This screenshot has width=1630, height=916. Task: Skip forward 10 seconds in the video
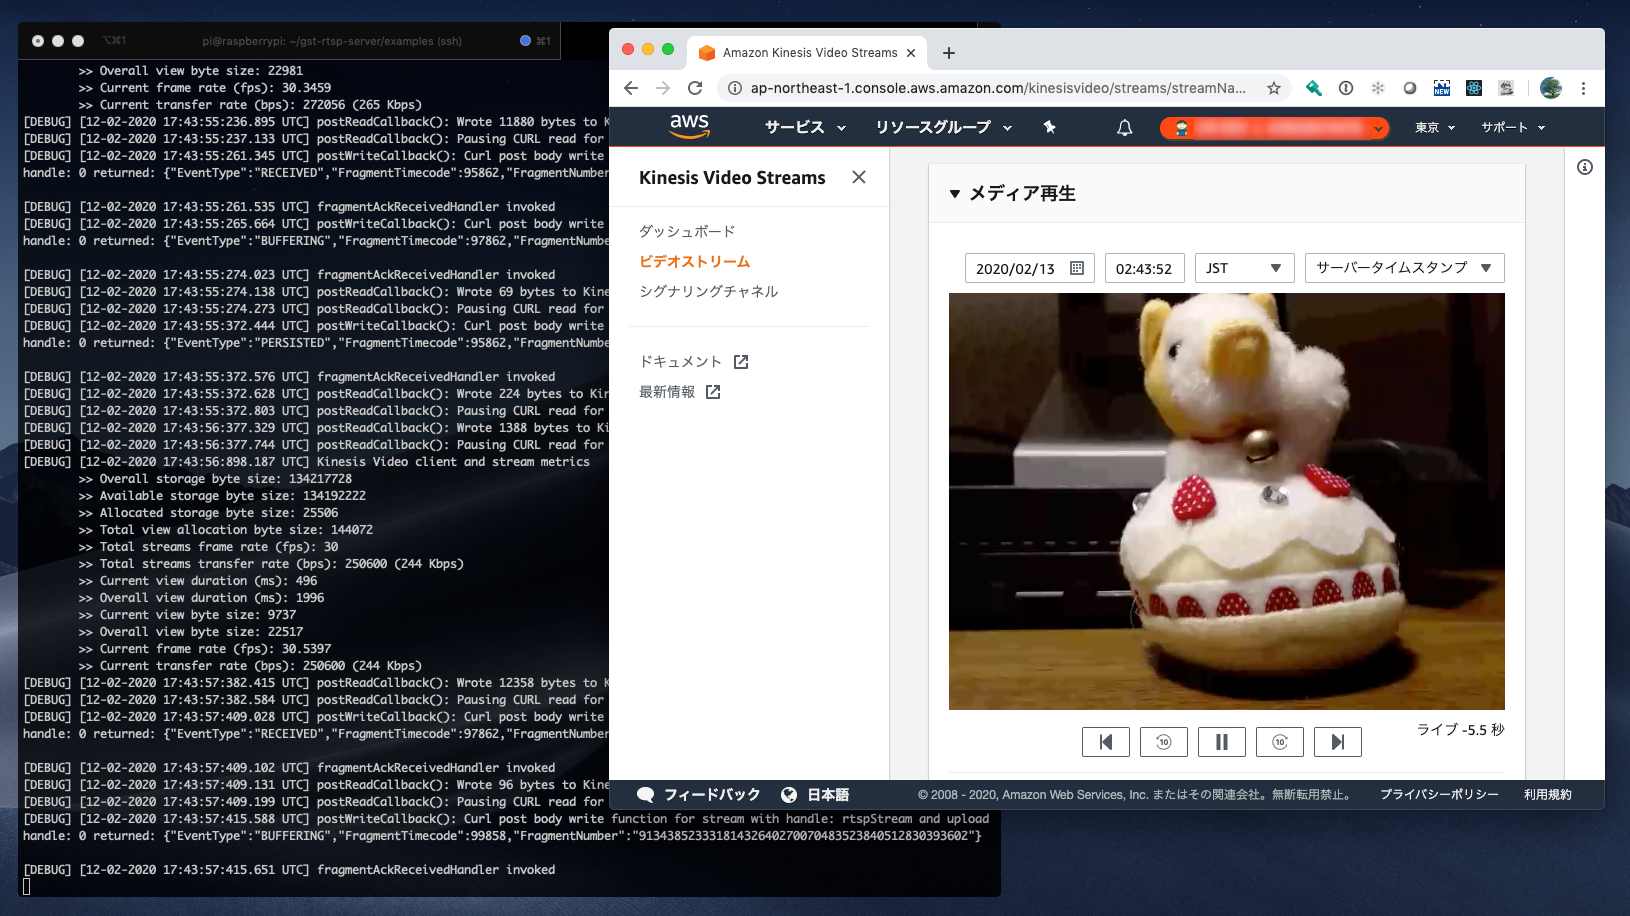click(1280, 741)
